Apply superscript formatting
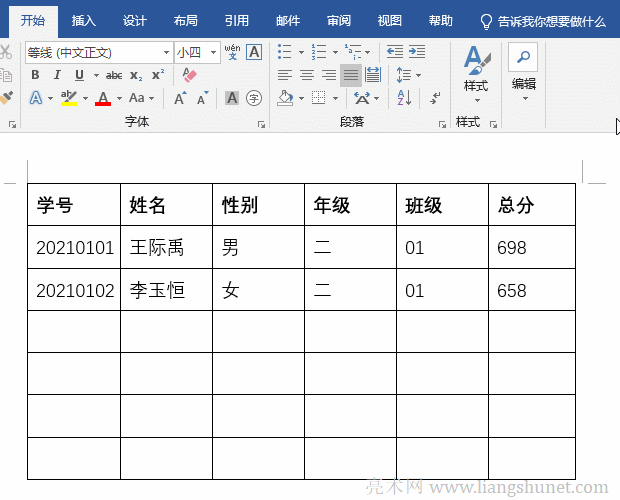The width and height of the screenshot is (620, 500). pos(158,75)
